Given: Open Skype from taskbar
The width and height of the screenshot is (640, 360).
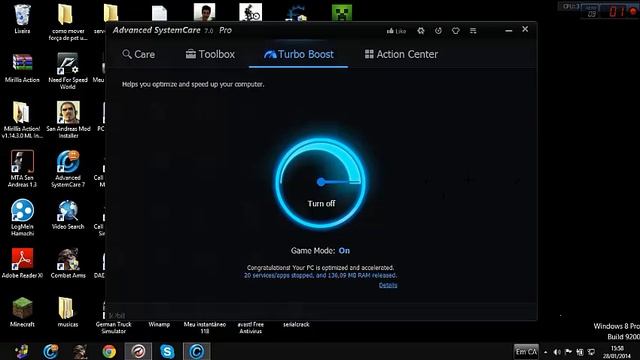Looking at the screenshot, I should click(167, 351).
